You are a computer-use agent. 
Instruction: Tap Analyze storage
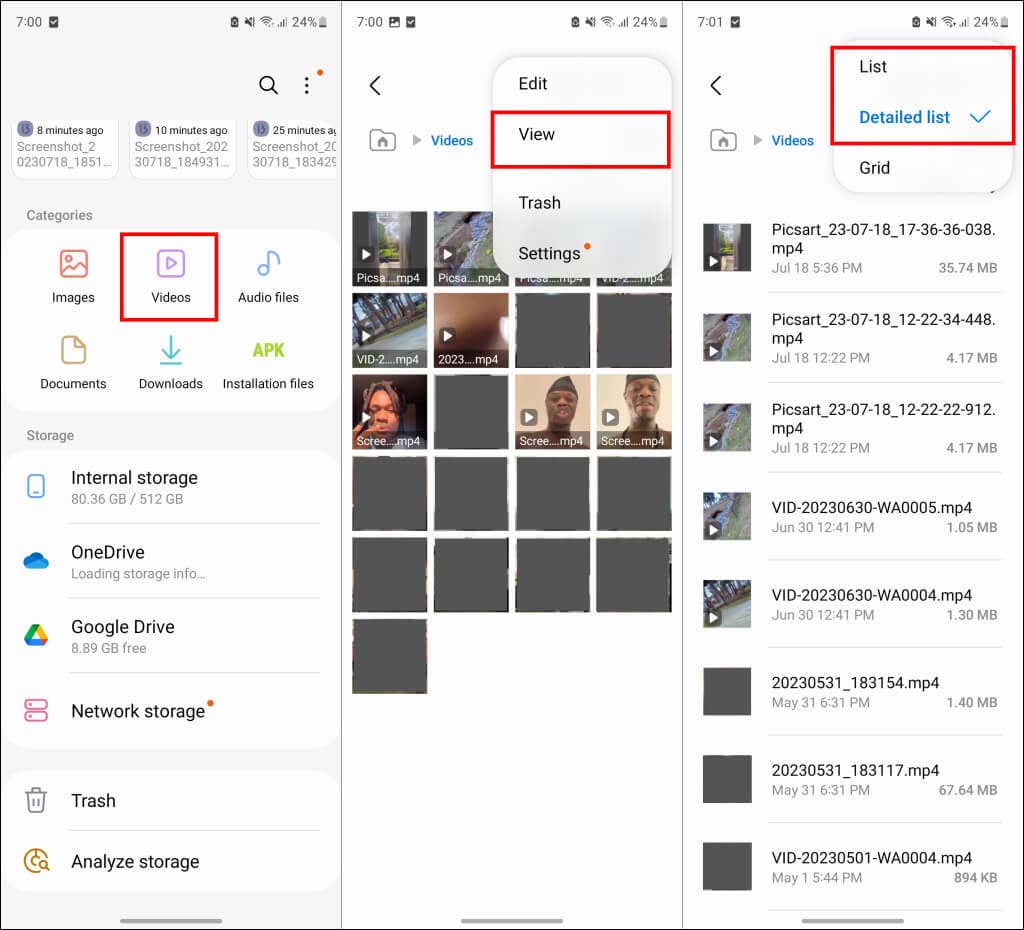pyautogui.click(x=135, y=861)
